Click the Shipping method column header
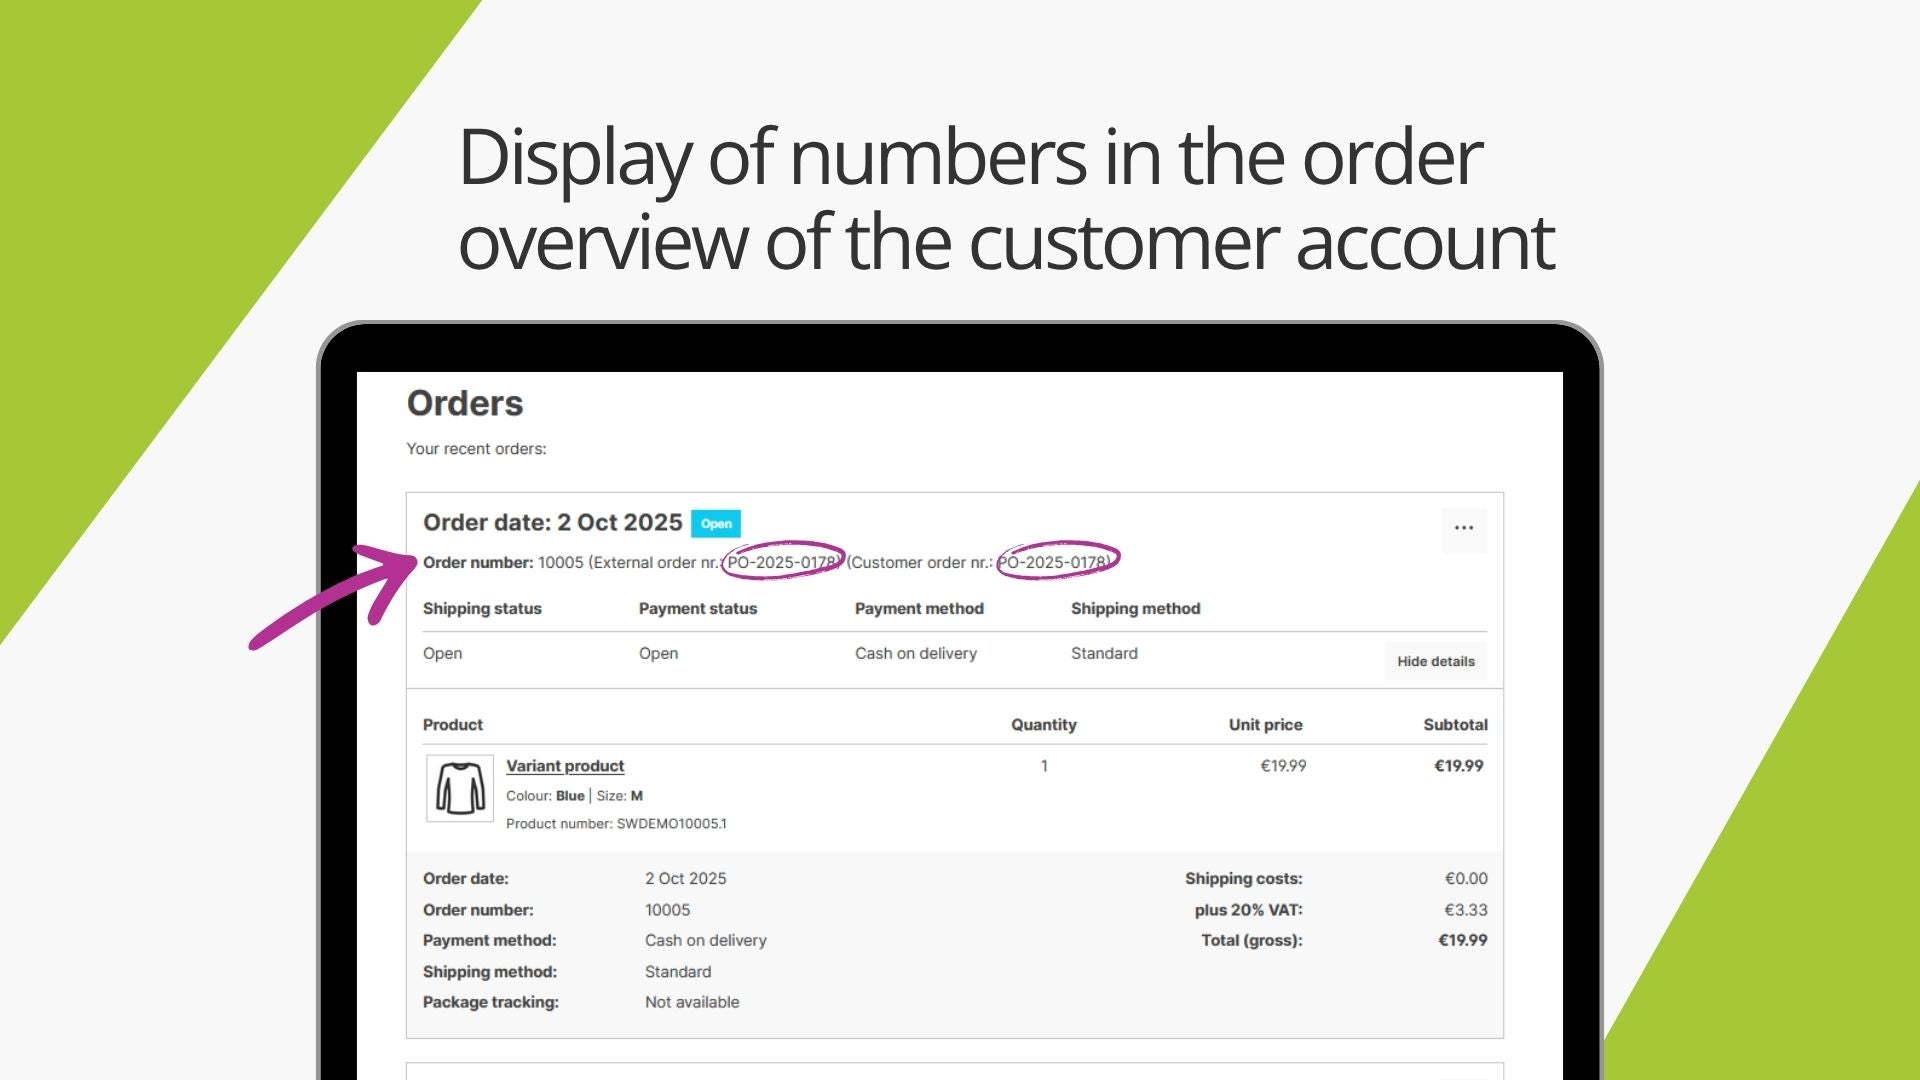The width and height of the screenshot is (1920, 1080). coord(1135,609)
